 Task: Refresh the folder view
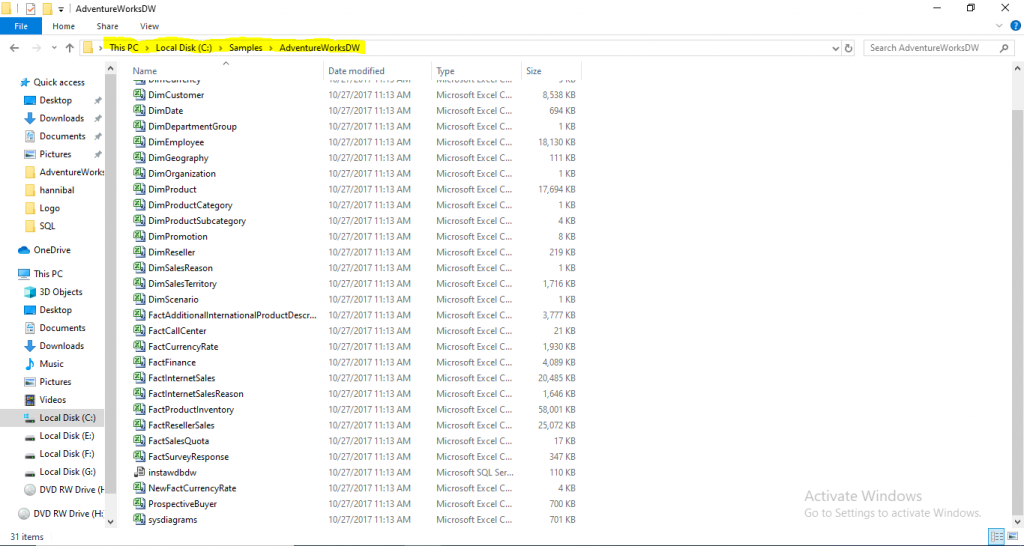coord(848,48)
